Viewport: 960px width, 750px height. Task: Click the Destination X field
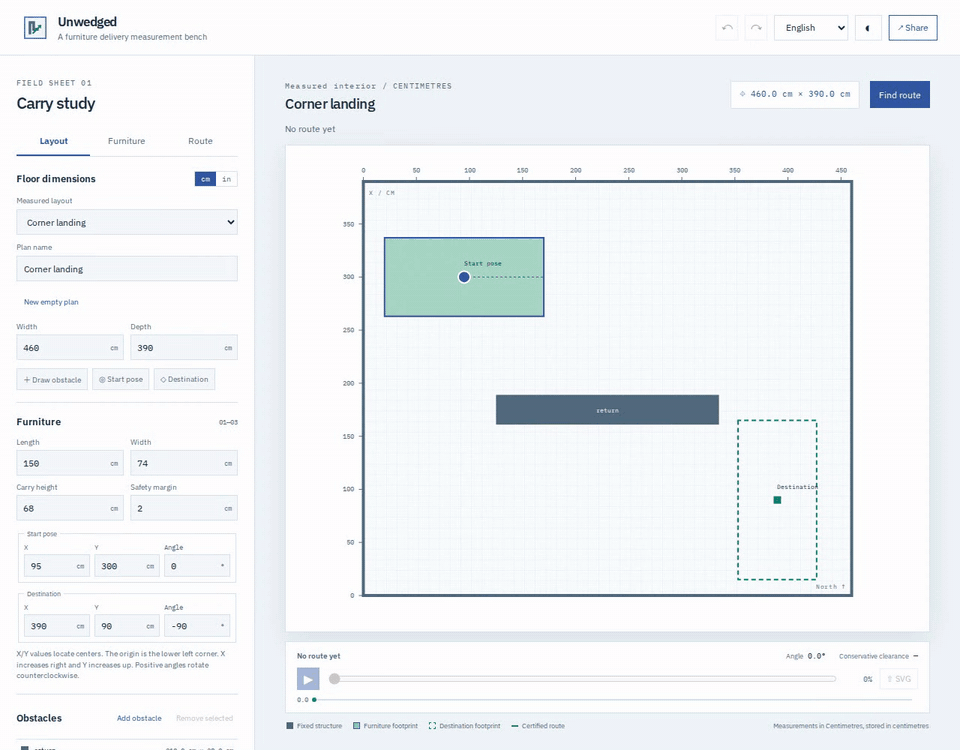pos(57,626)
